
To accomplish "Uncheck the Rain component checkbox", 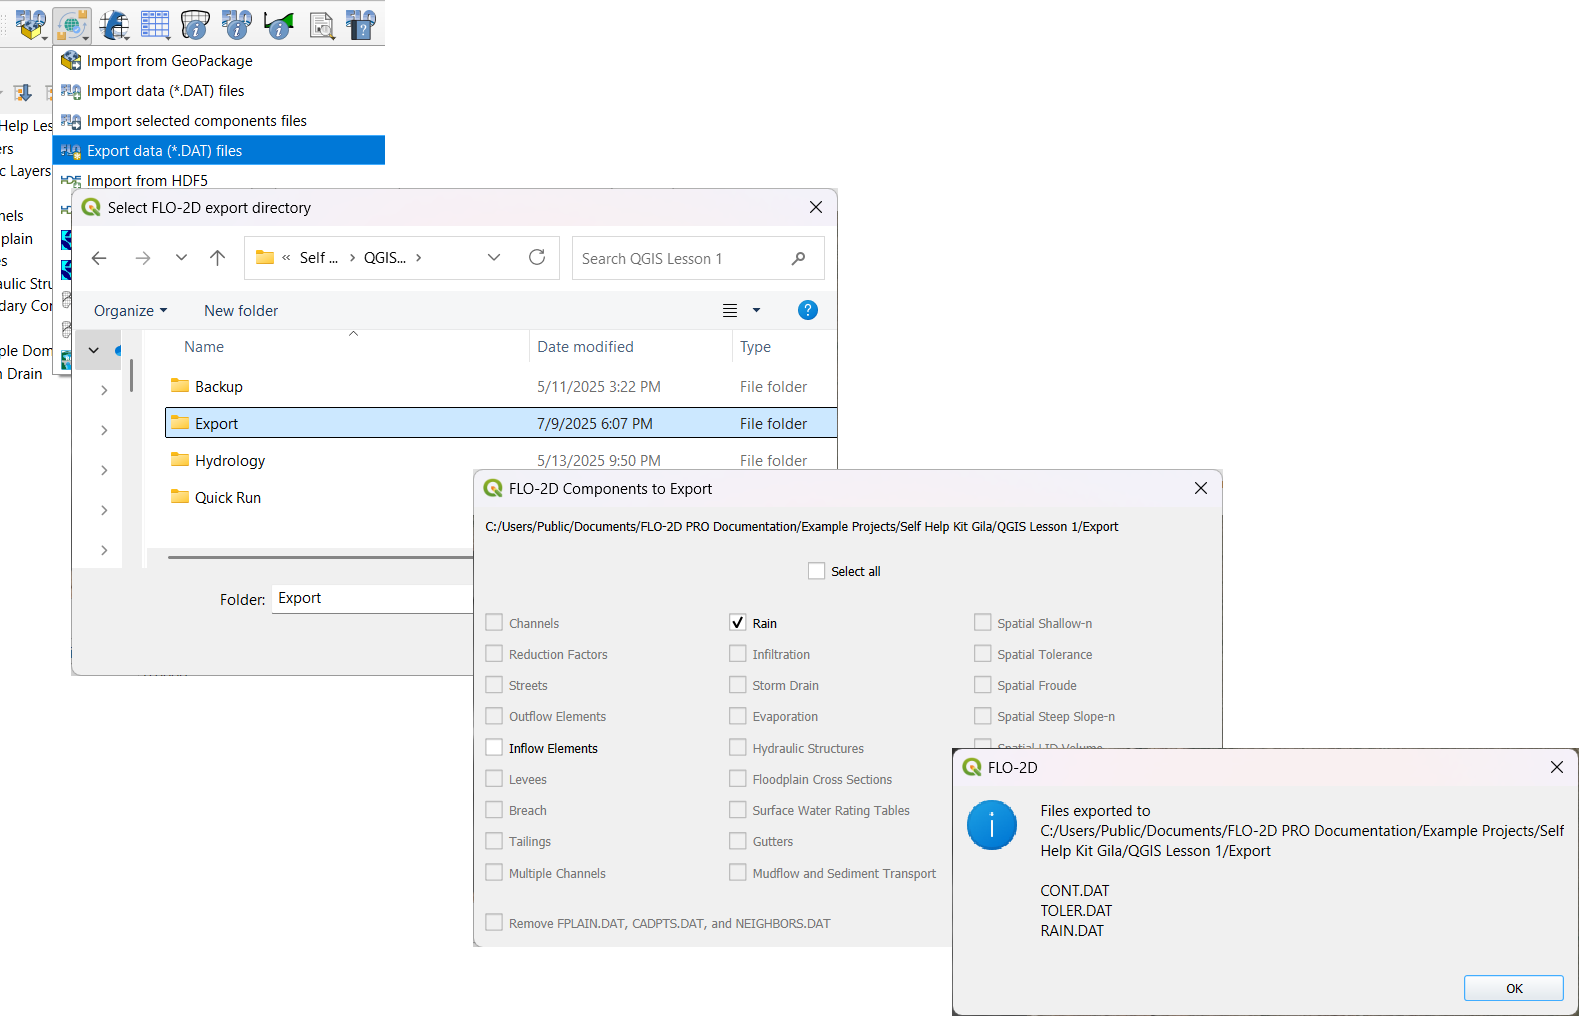I will tap(738, 623).
